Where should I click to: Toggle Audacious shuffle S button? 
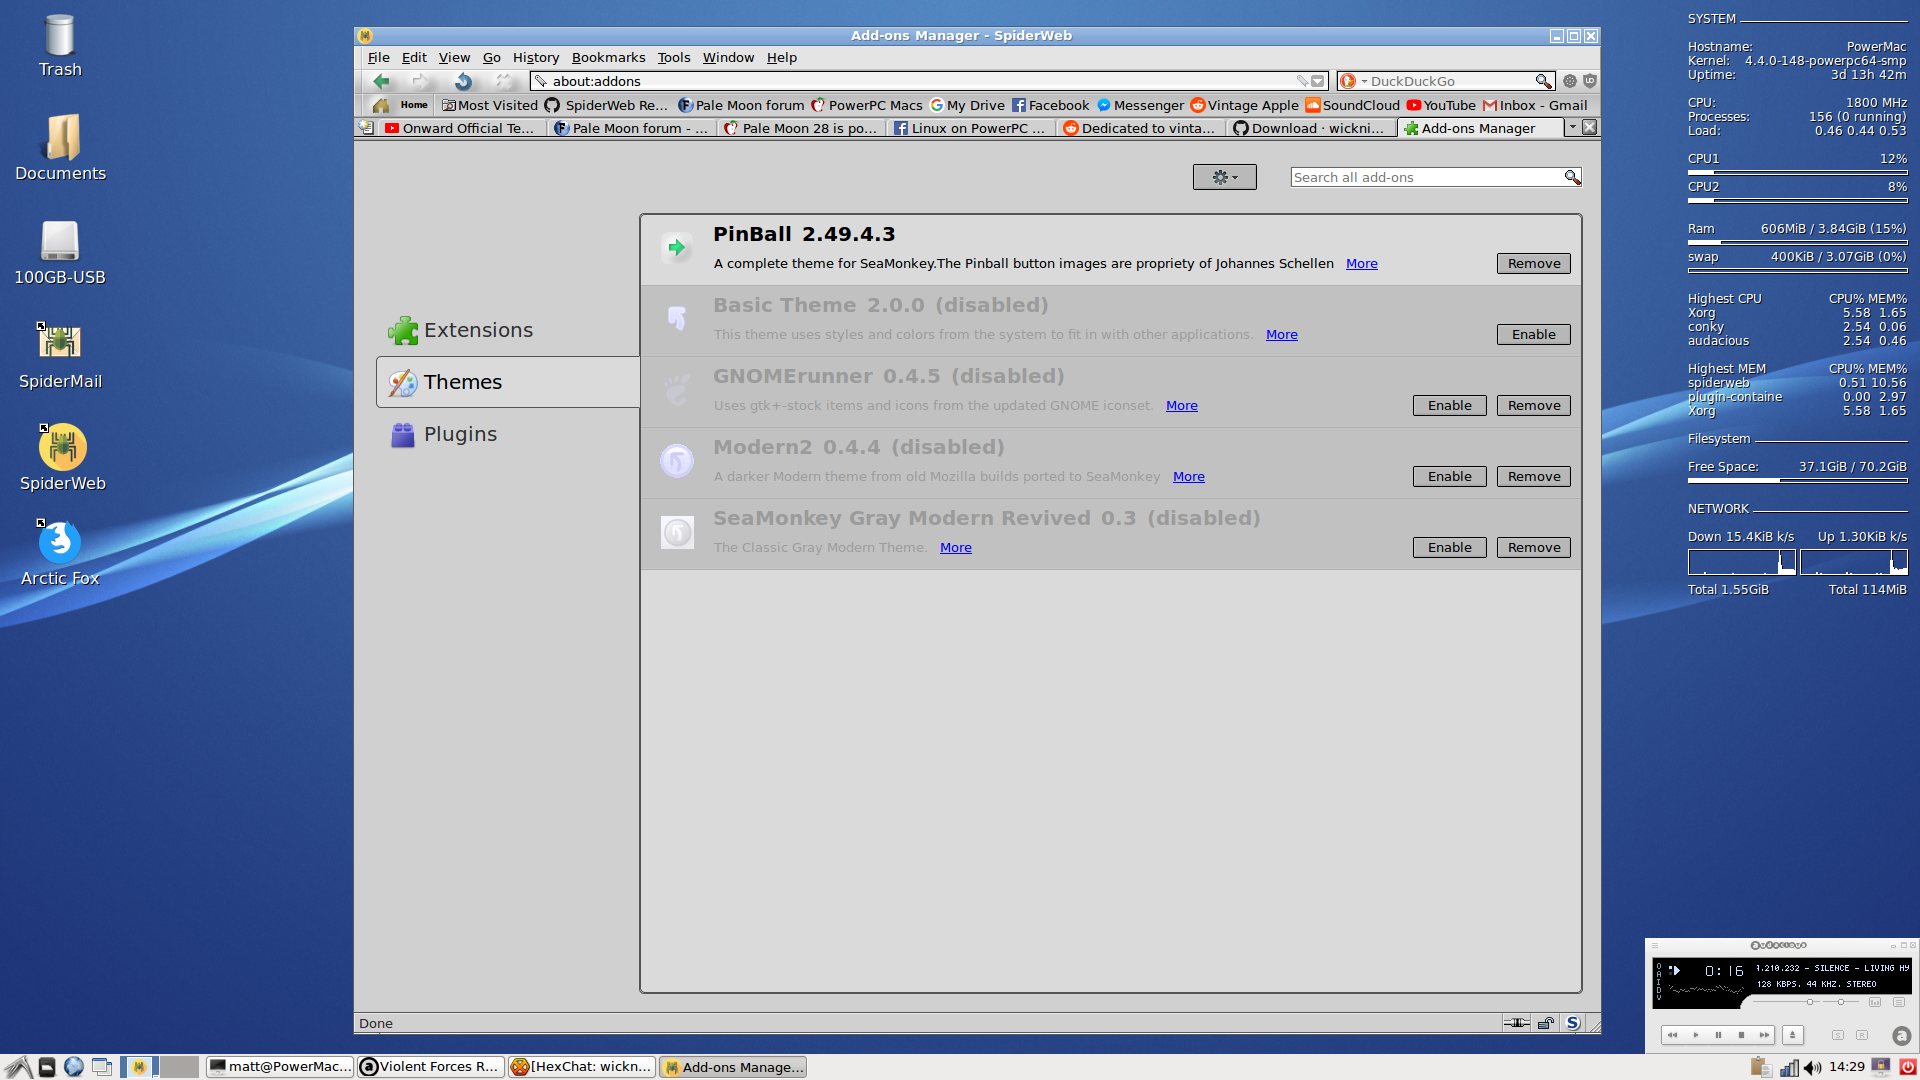(1838, 1035)
